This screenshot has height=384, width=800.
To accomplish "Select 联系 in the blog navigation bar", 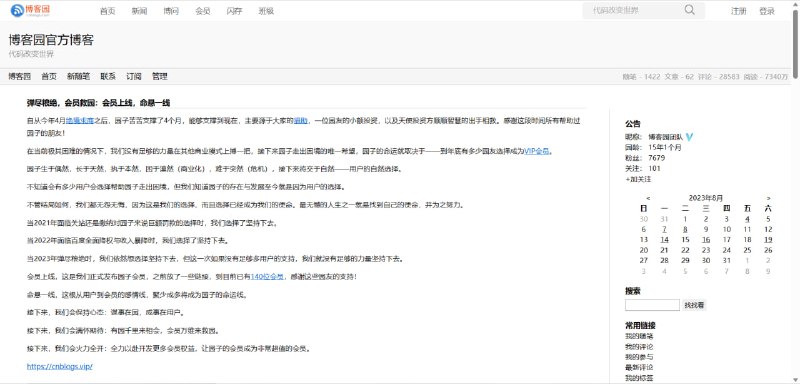I will [108, 76].
